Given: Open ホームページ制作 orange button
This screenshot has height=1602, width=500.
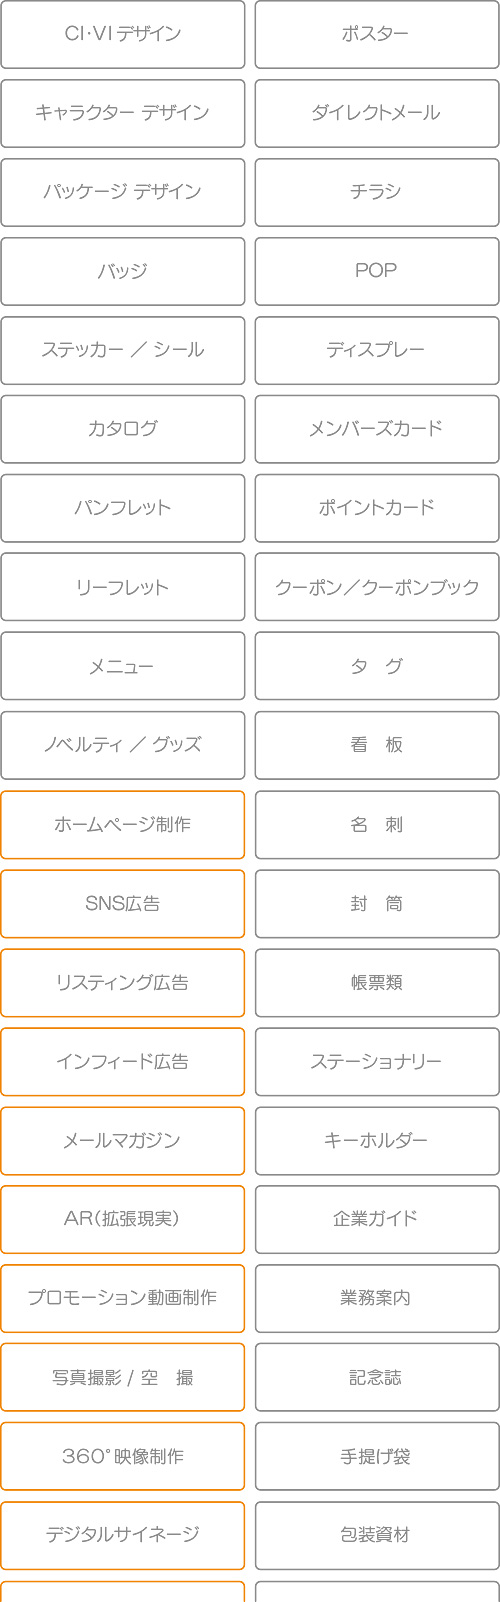Looking at the screenshot, I should [122, 825].
